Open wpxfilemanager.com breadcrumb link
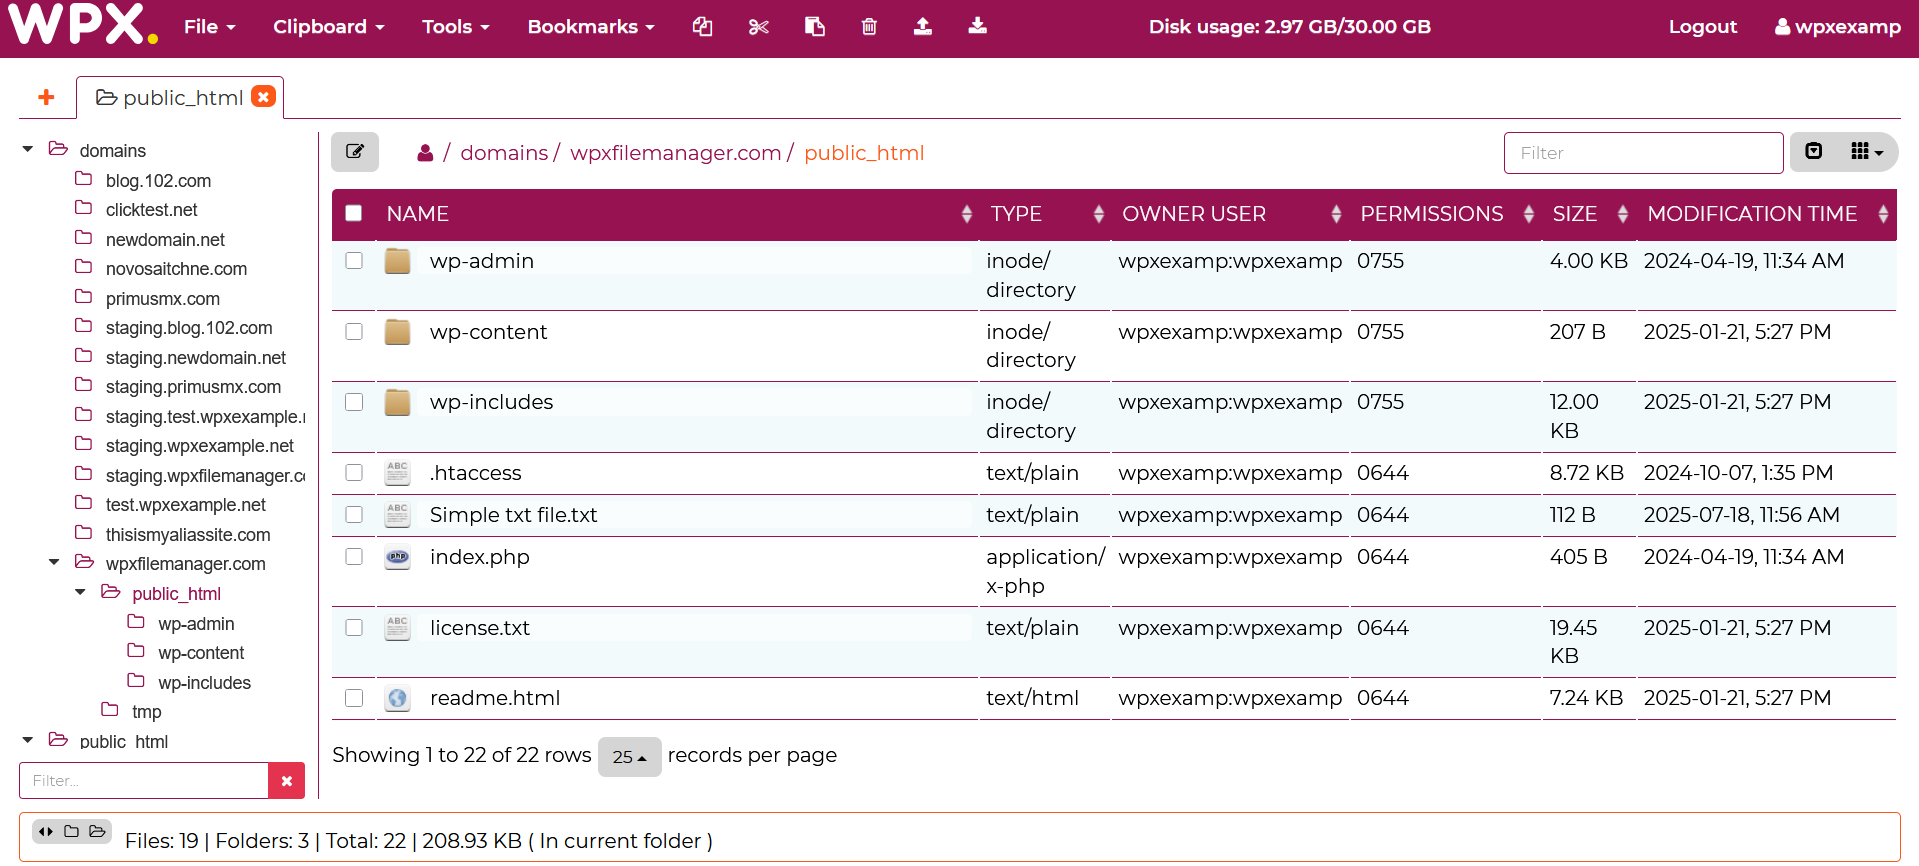 pyautogui.click(x=676, y=153)
